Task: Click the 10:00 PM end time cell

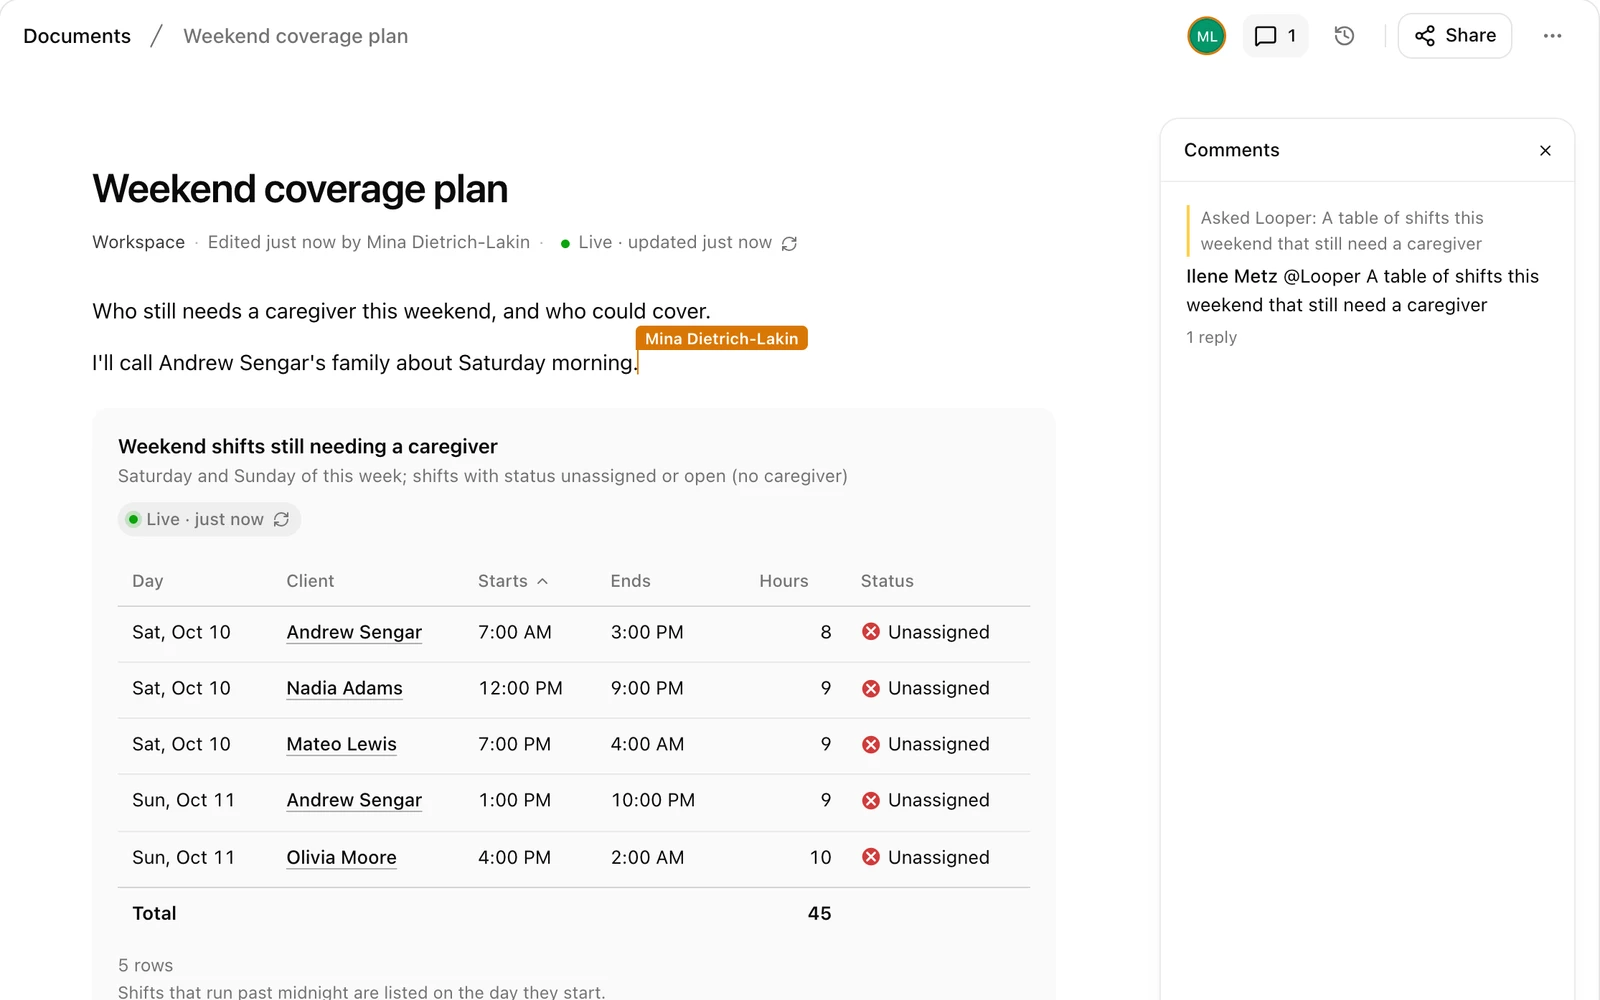Action: pyautogui.click(x=653, y=800)
